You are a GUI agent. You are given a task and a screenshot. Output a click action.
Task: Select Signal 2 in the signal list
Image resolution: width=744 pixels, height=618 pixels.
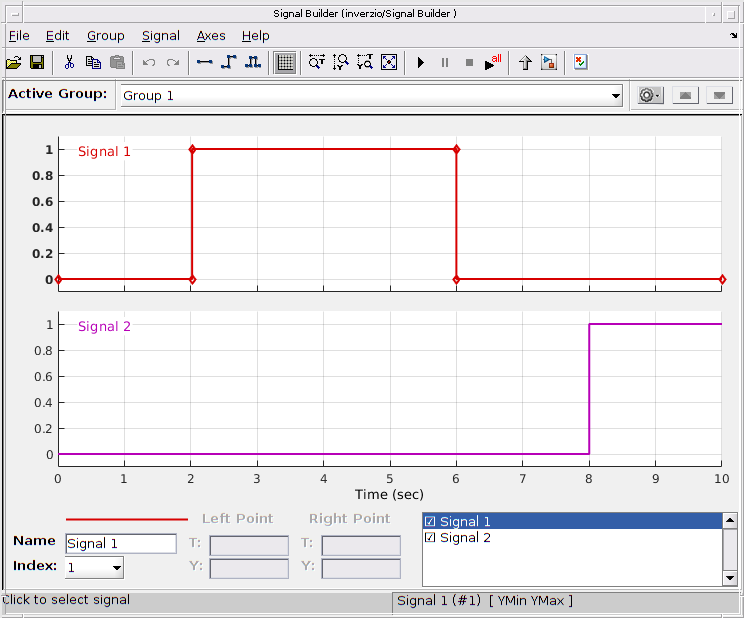click(x=572, y=538)
